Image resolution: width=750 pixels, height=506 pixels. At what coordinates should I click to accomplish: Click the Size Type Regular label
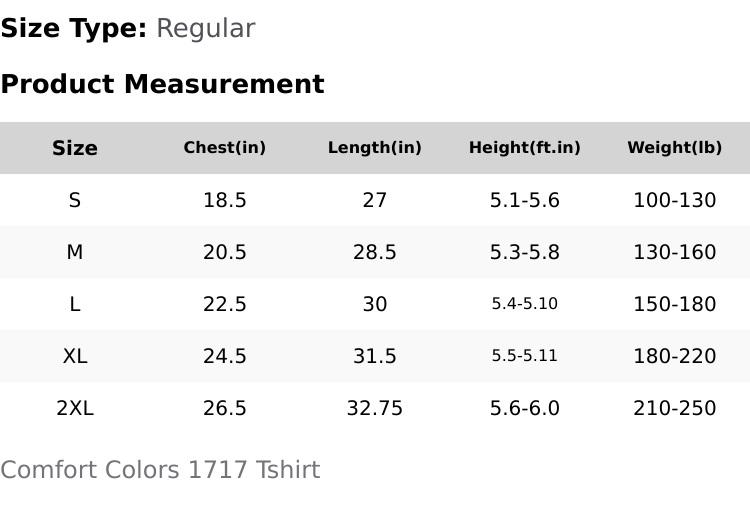(128, 28)
